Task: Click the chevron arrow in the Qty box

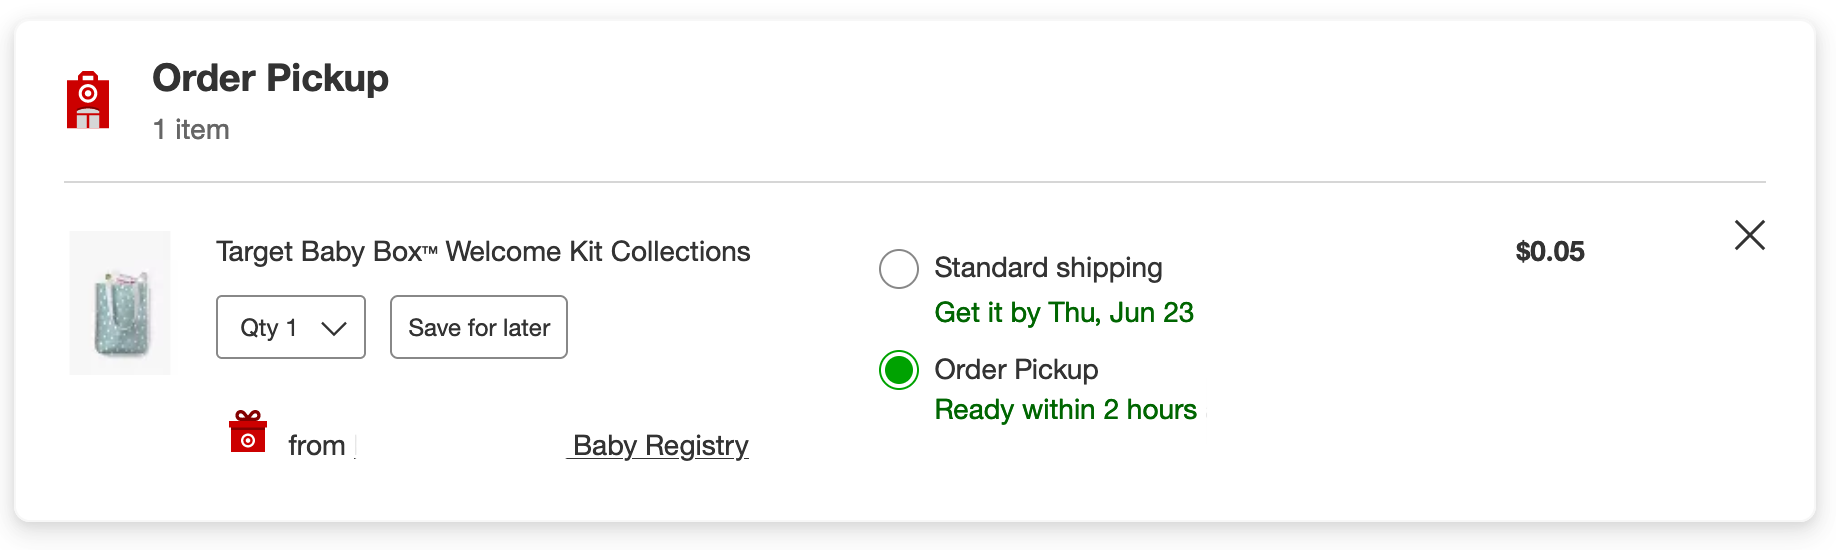Action: point(333,328)
